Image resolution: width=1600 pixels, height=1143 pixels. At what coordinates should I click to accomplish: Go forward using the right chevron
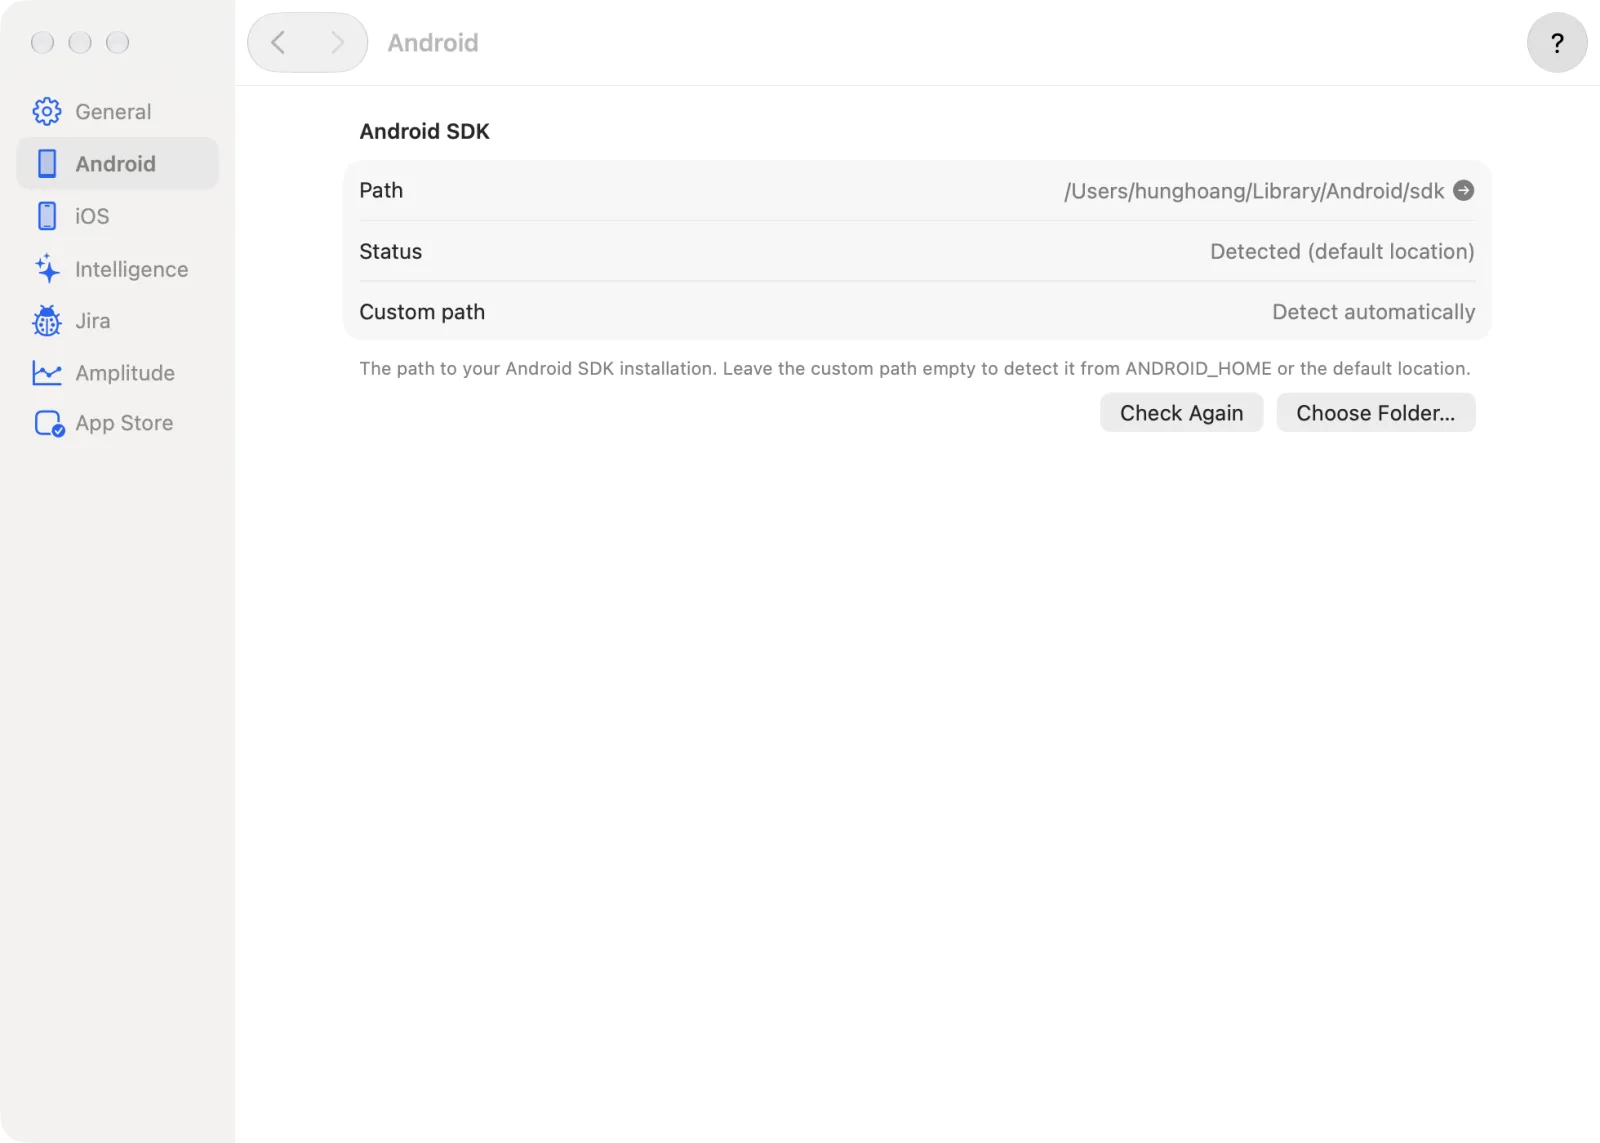(337, 42)
